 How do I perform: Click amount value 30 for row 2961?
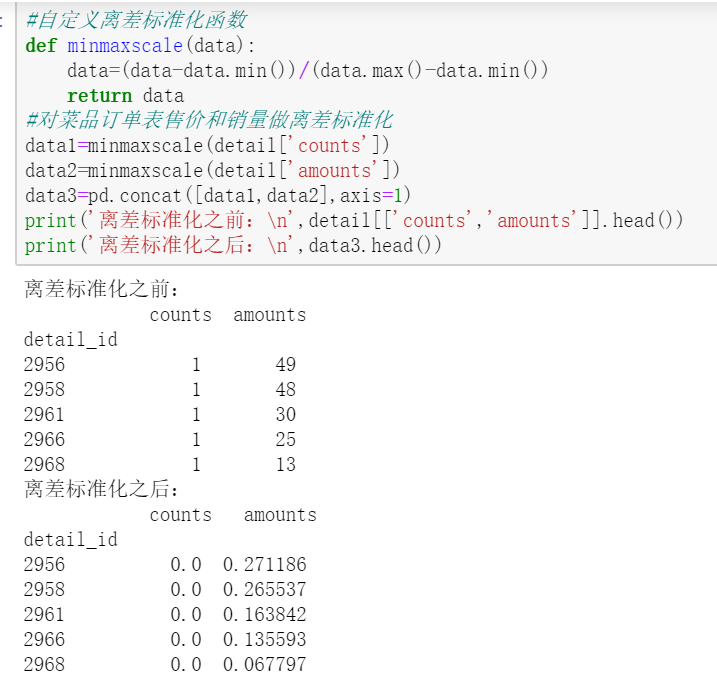click(286, 415)
